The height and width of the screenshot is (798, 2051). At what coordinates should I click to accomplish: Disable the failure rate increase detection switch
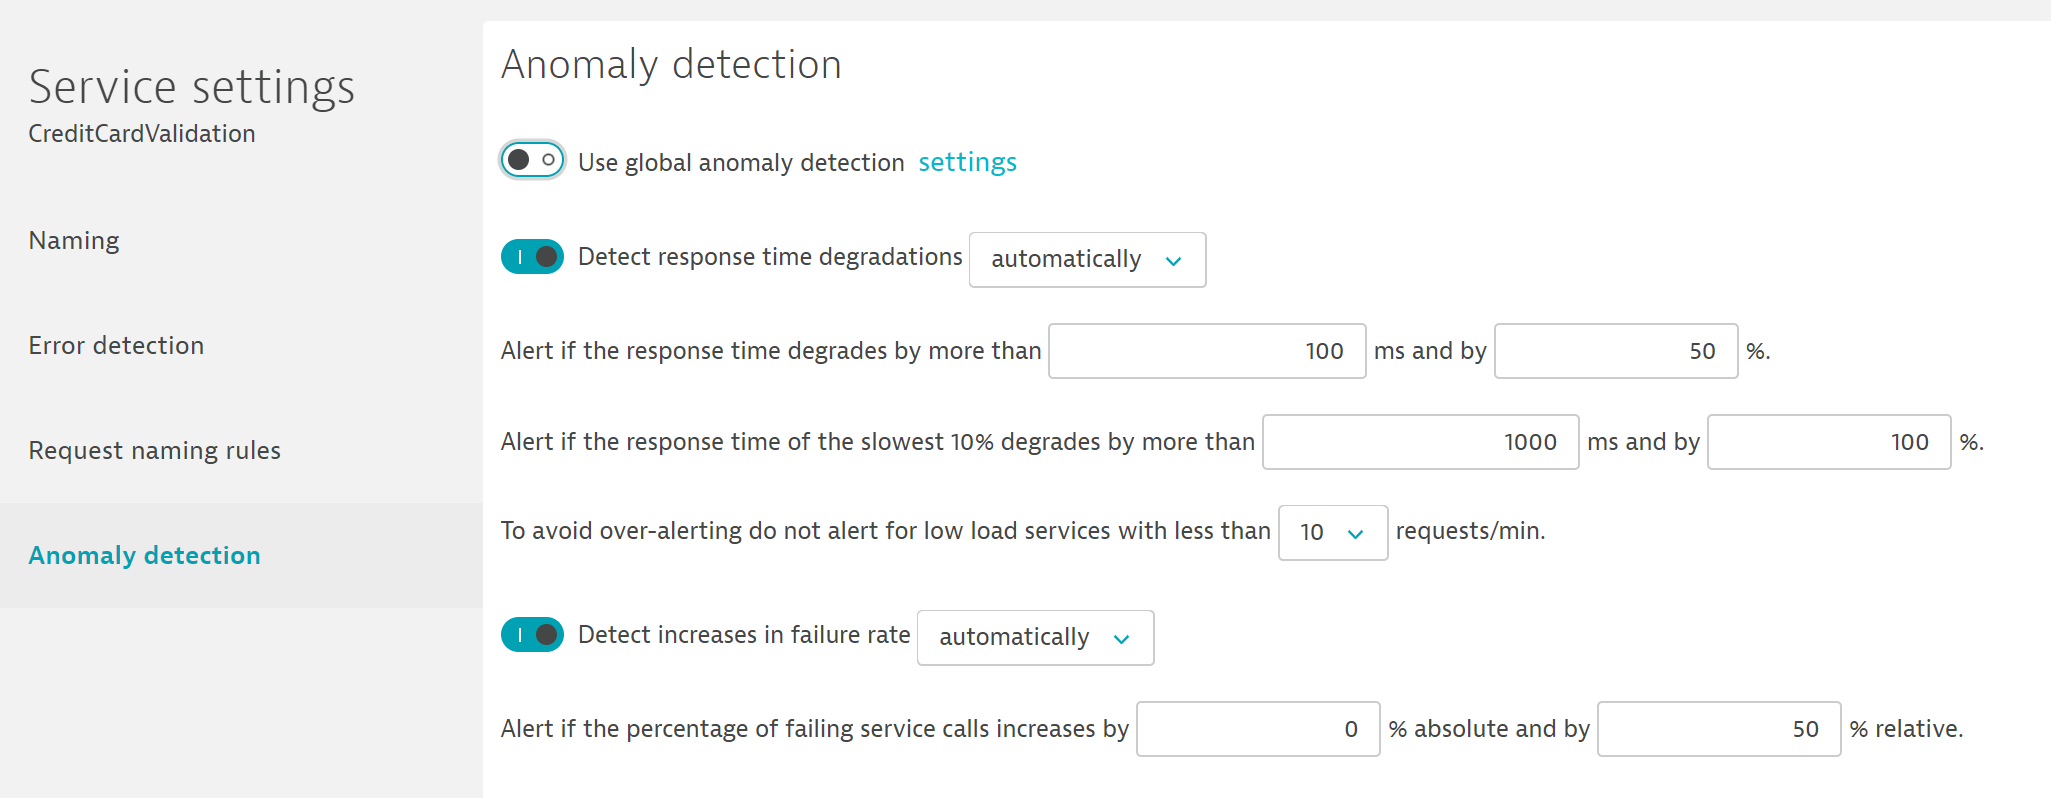[532, 635]
